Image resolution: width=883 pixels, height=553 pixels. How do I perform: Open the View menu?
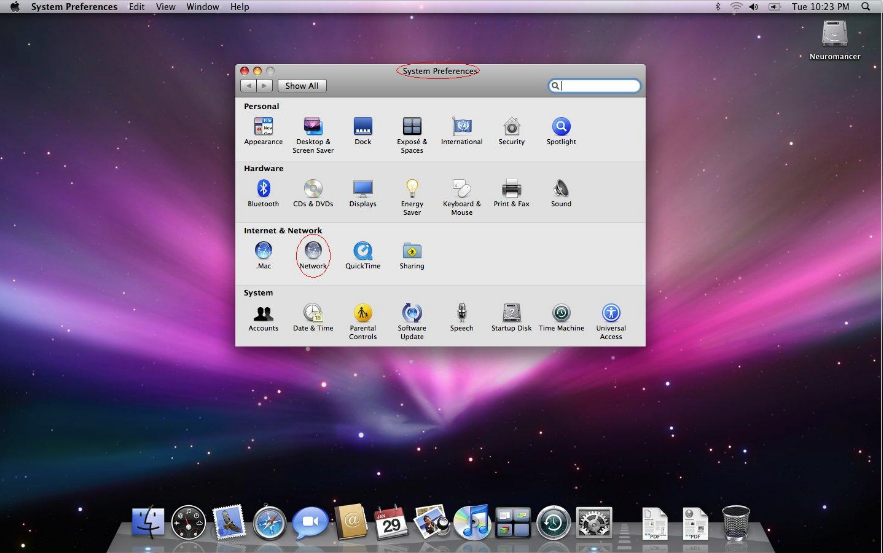pos(166,7)
